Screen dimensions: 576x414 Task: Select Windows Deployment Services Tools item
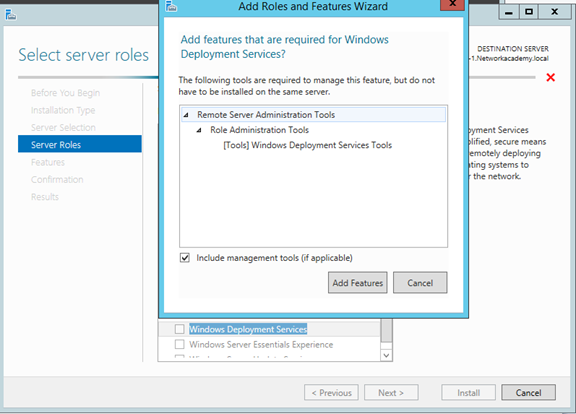(x=307, y=145)
